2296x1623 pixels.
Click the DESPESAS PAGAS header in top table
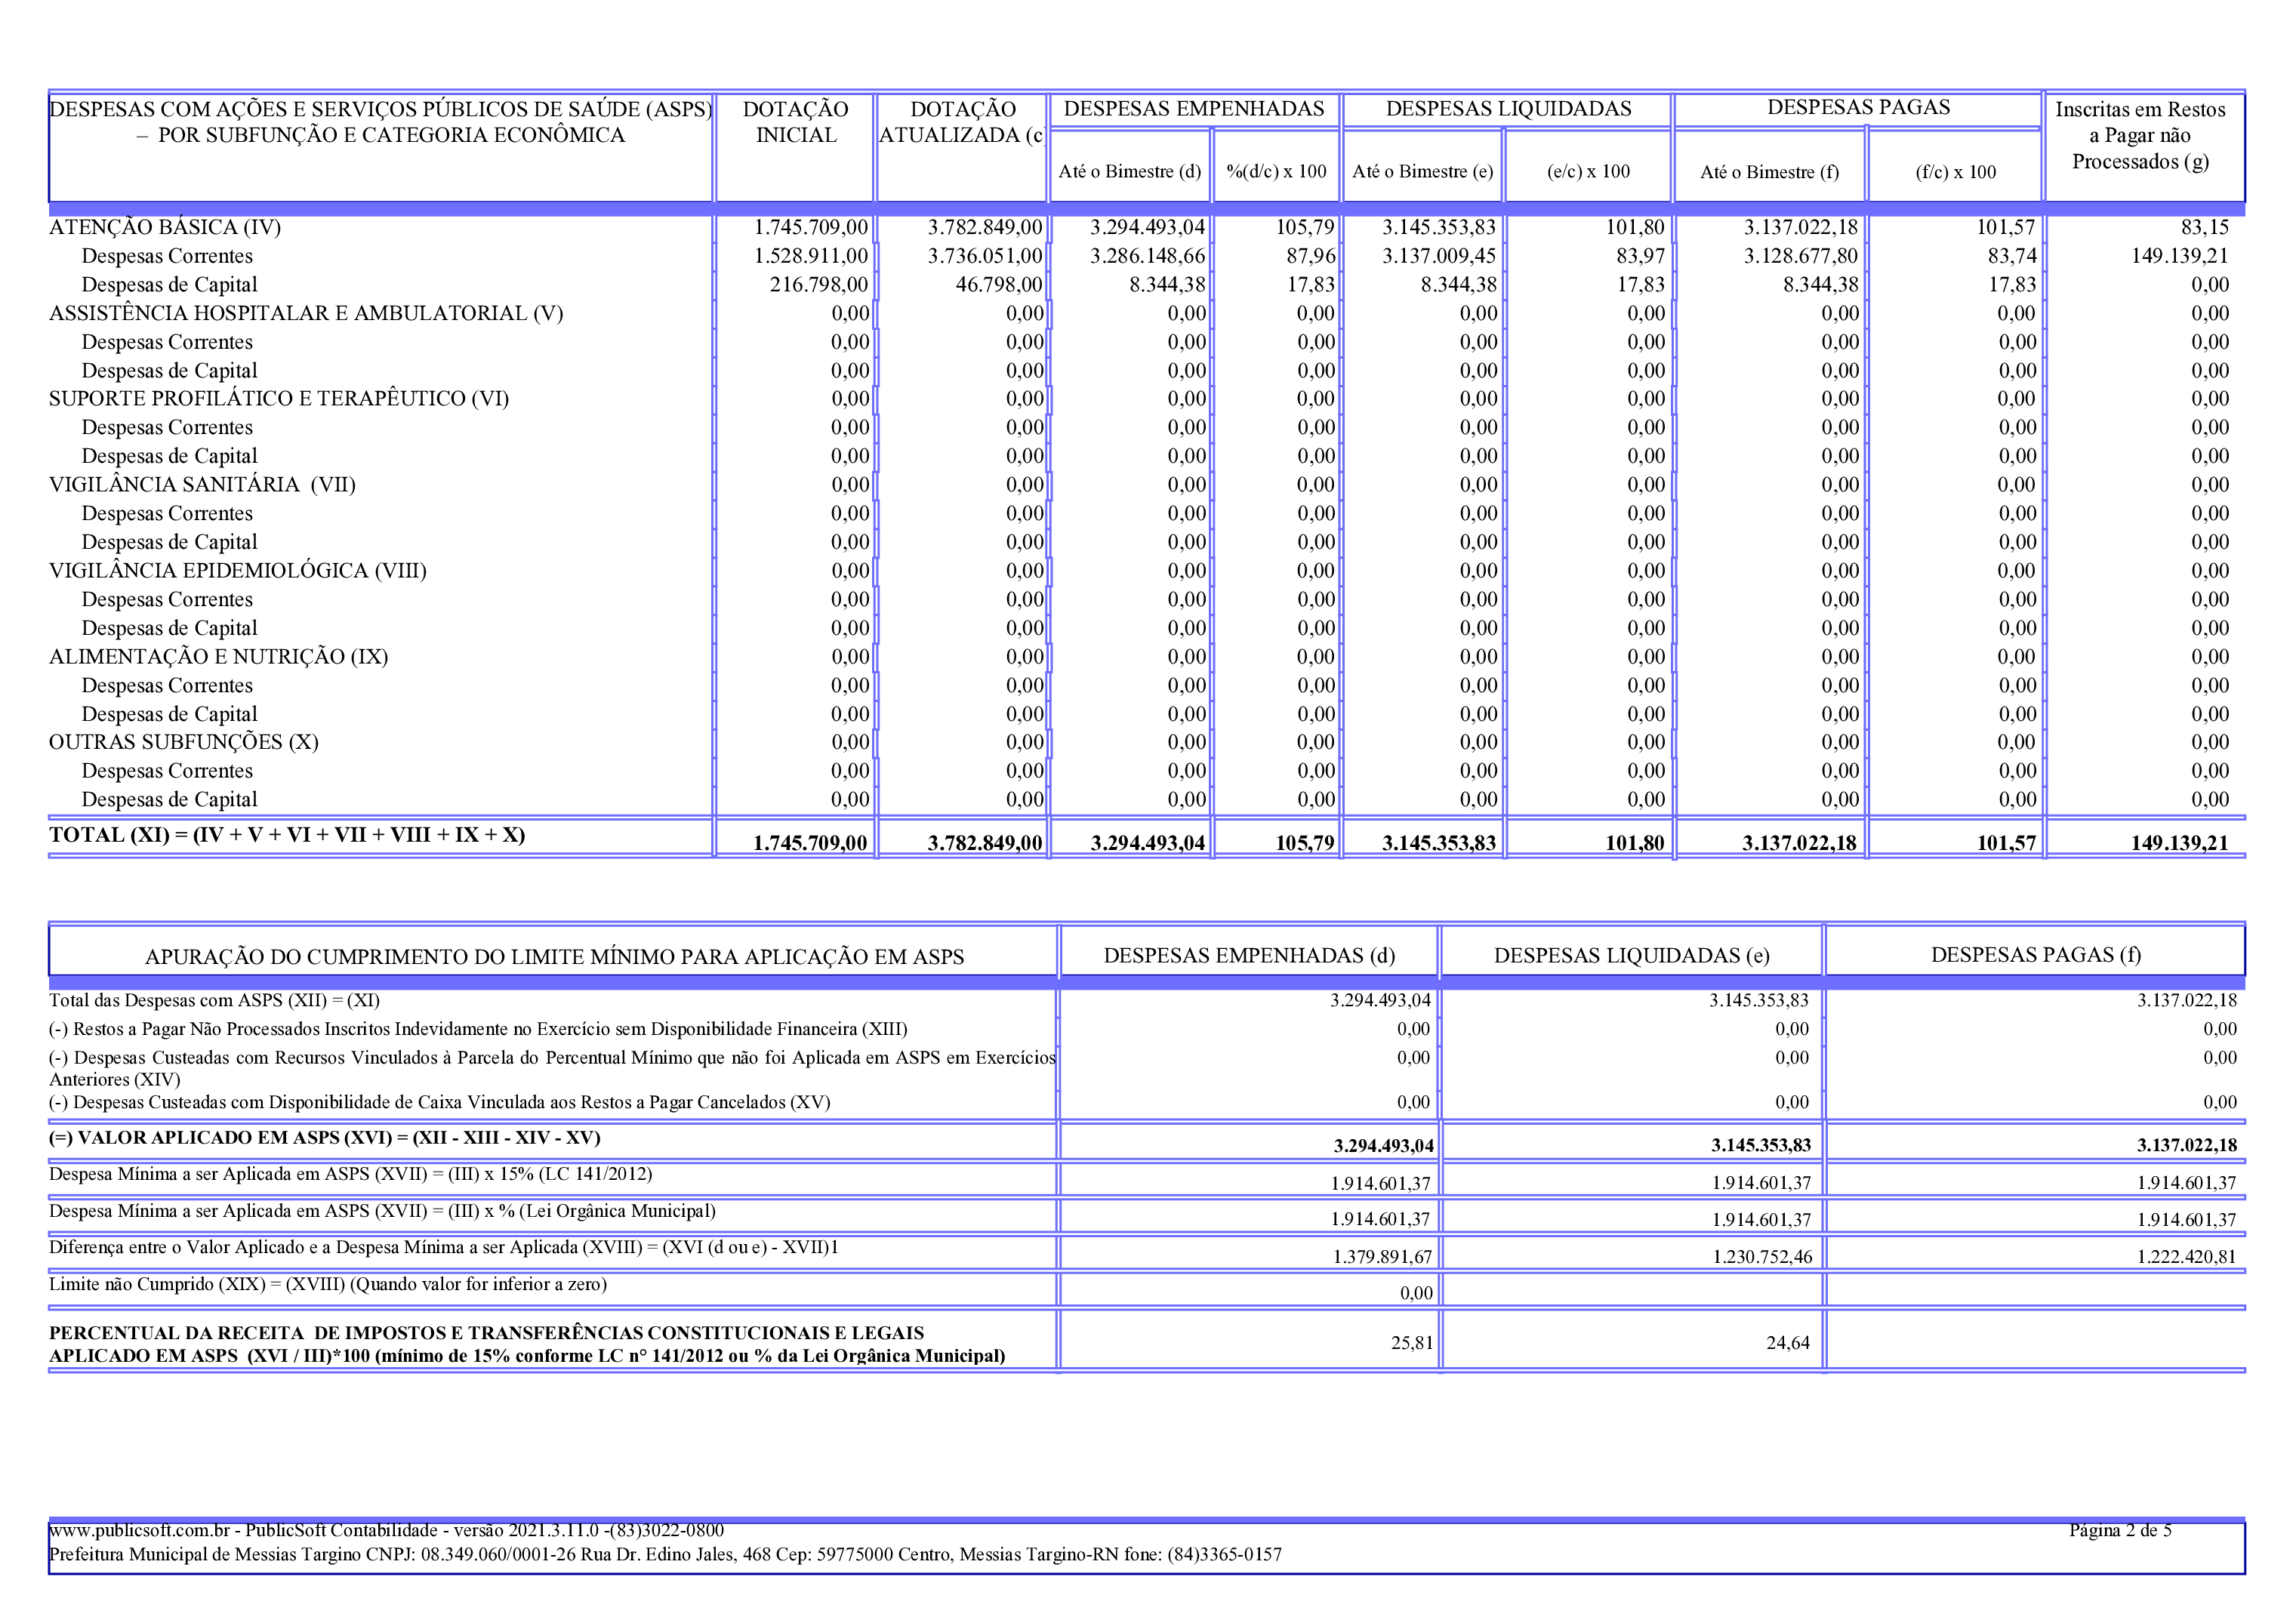click(x=1857, y=108)
